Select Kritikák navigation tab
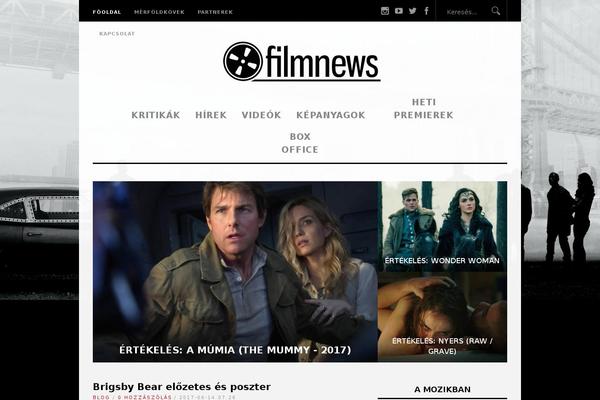This screenshot has height=400, width=600. click(x=156, y=115)
